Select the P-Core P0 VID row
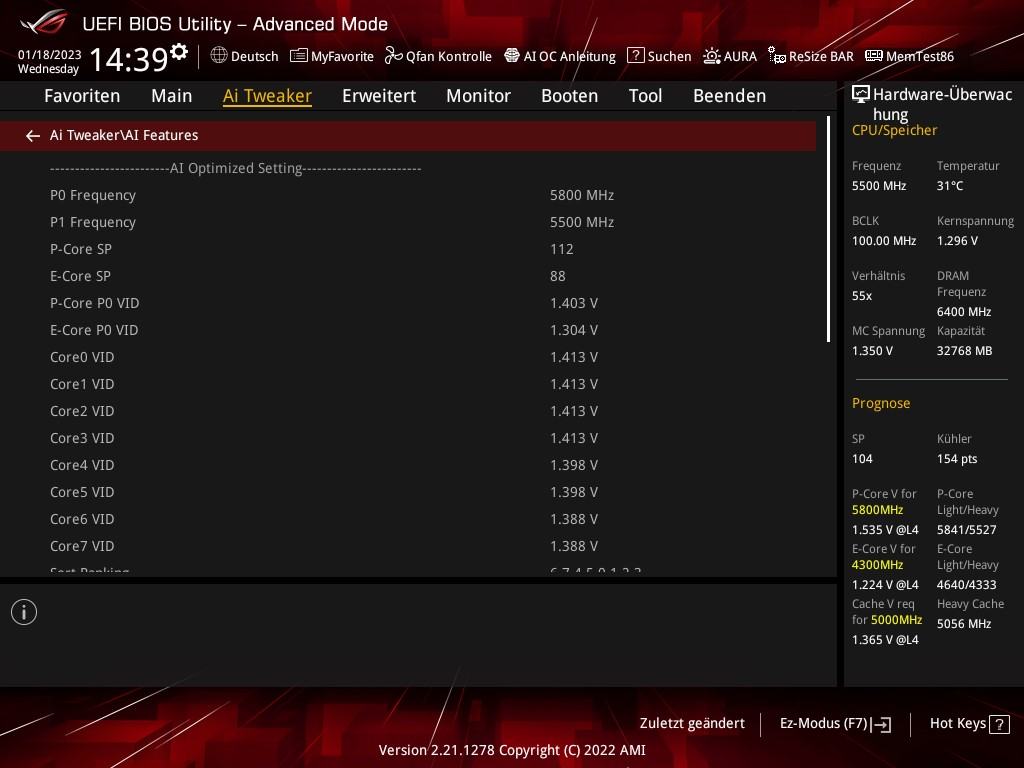Viewport: 1024px width, 768px height. (408, 303)
